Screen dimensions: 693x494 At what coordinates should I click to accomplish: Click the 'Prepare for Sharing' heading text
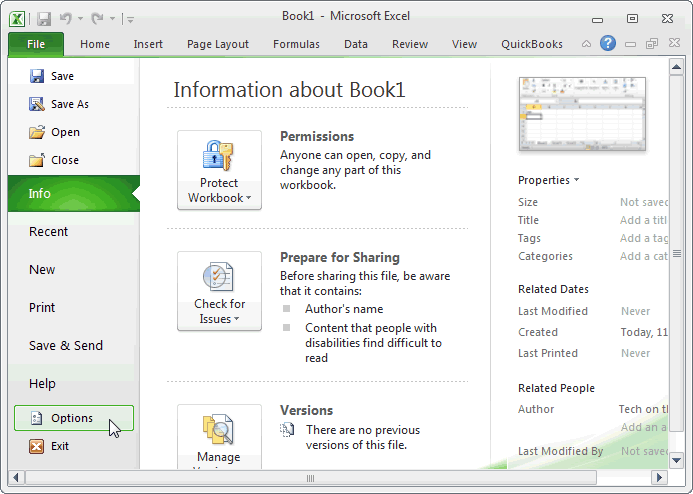click(340, 258)
